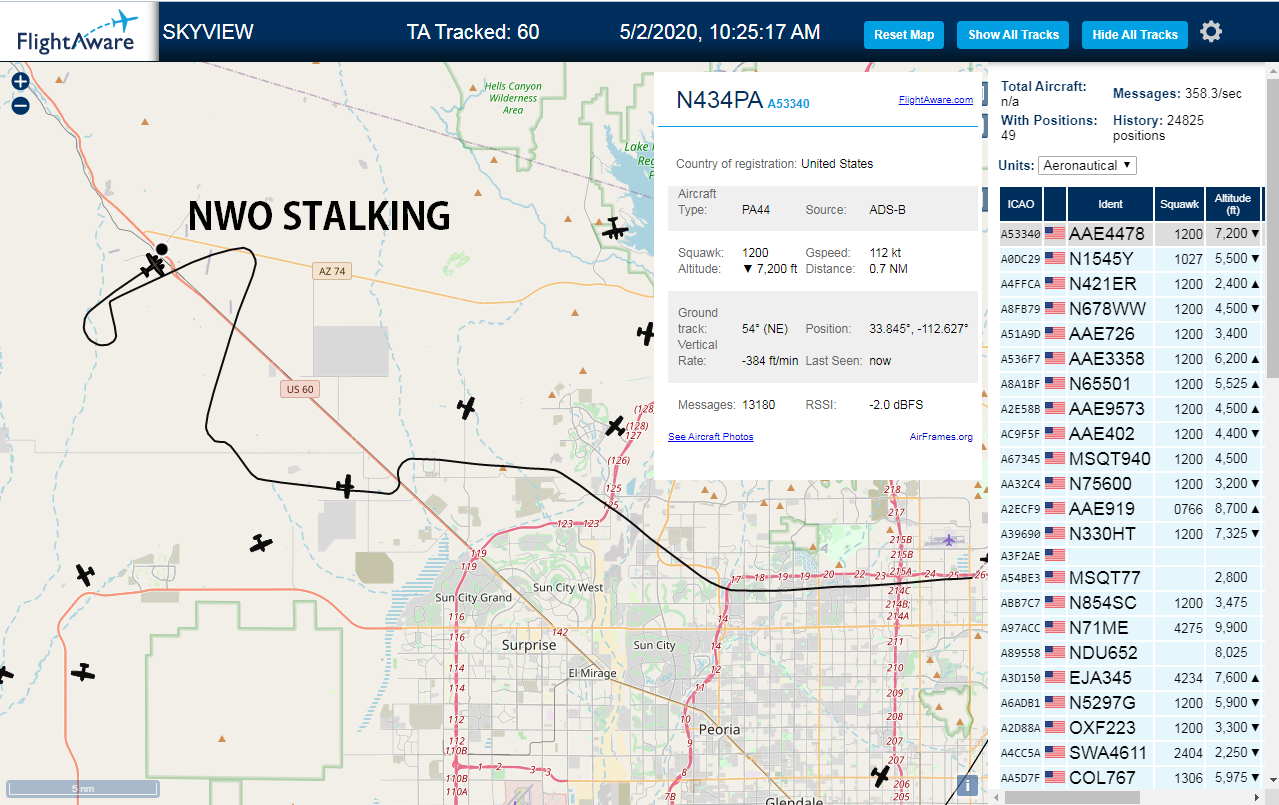Viewport: 1279px width, 805px height.
Task: Click the Reset Map button
Action: (x=904, y=35)
